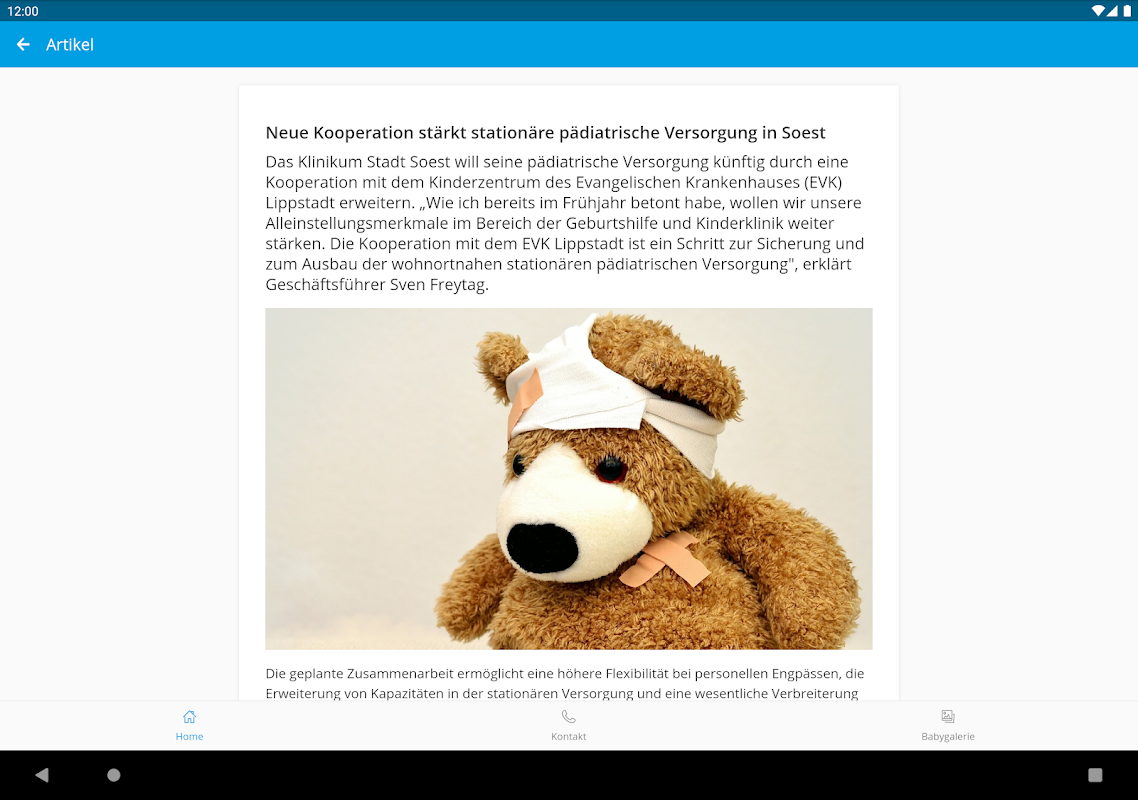The image size is (1138, 800).
Task: Tap the teddy bear article image
Action: pos(568,478)
